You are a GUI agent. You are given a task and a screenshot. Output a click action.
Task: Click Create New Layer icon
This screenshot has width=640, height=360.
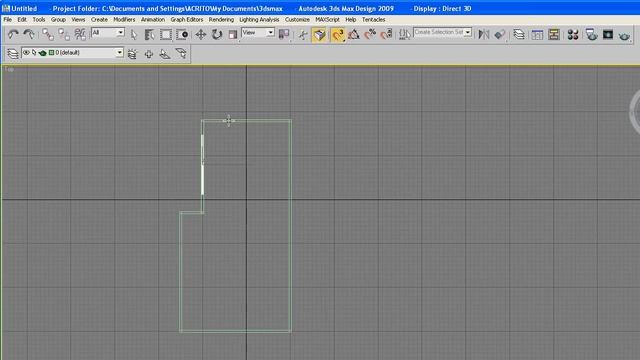pyautogui.click(x=132, y=53)
